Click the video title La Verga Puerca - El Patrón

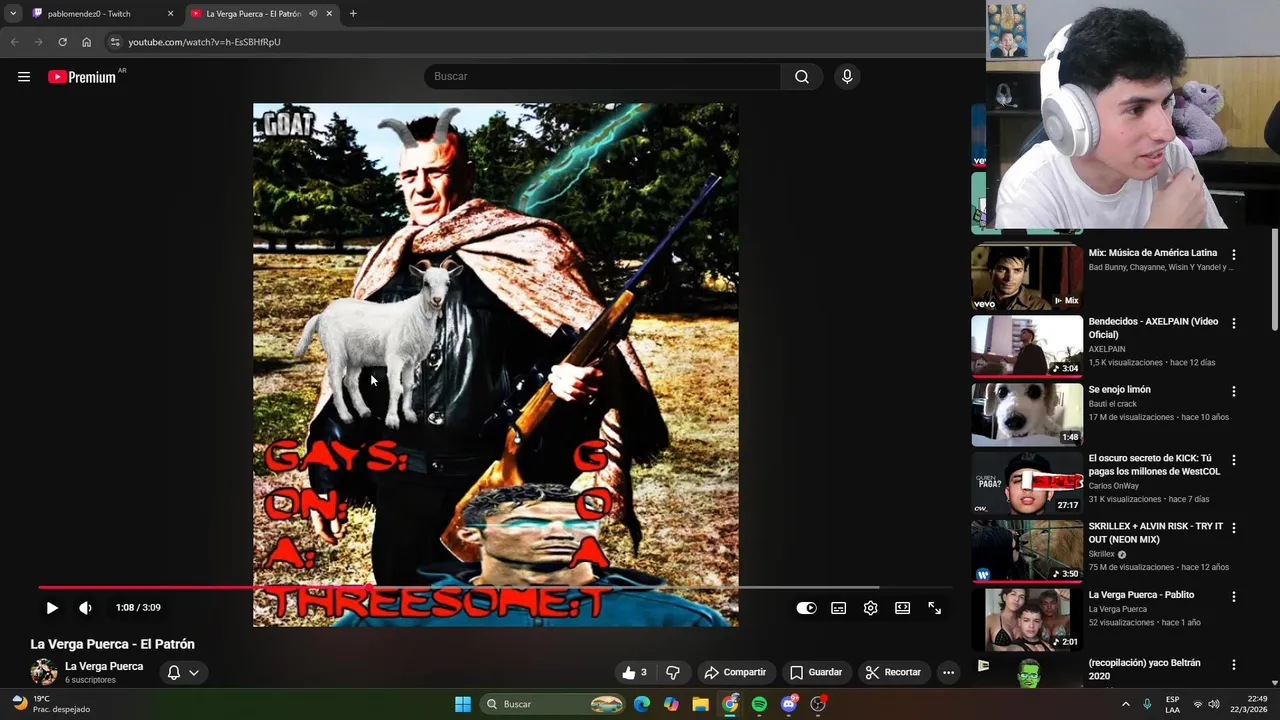tap(113, 644)
